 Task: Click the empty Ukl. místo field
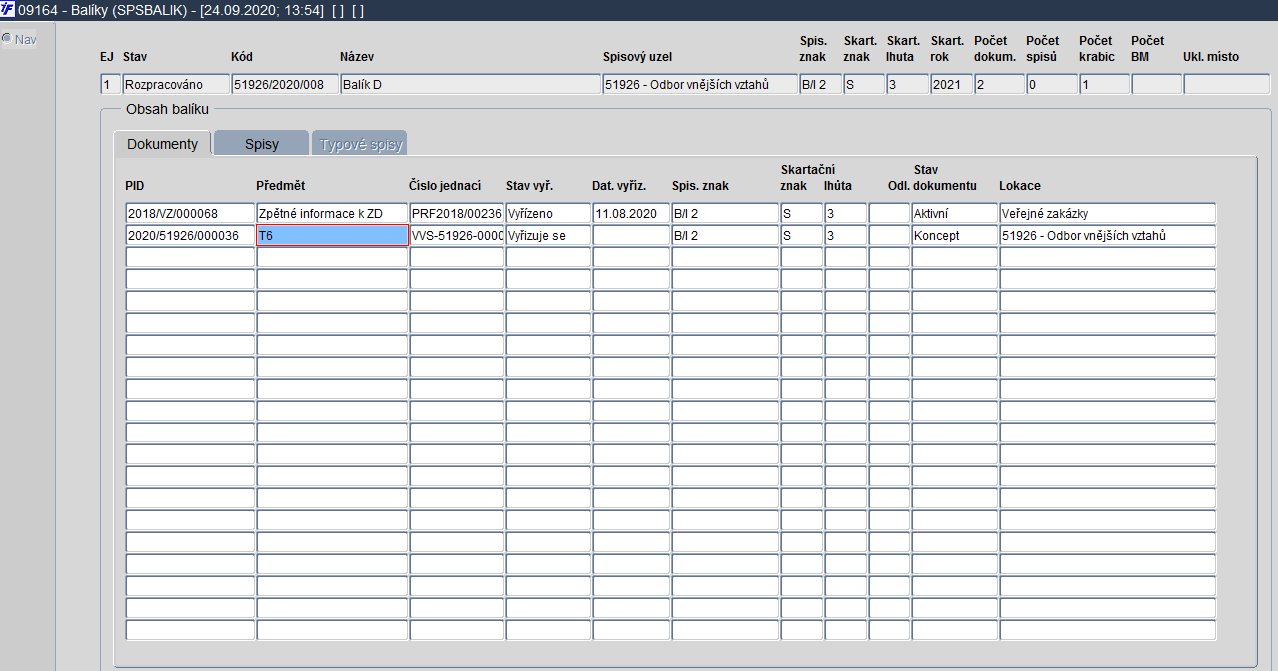tap(1227, 85)
